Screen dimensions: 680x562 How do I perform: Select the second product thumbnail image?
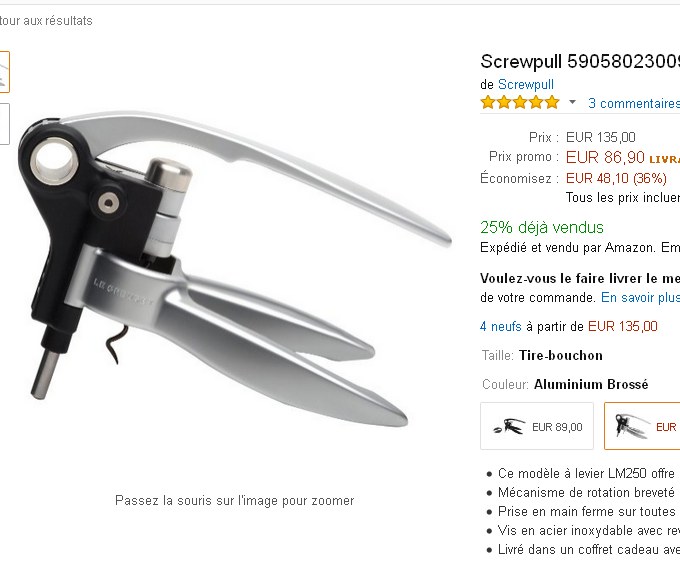coord(4,124)
